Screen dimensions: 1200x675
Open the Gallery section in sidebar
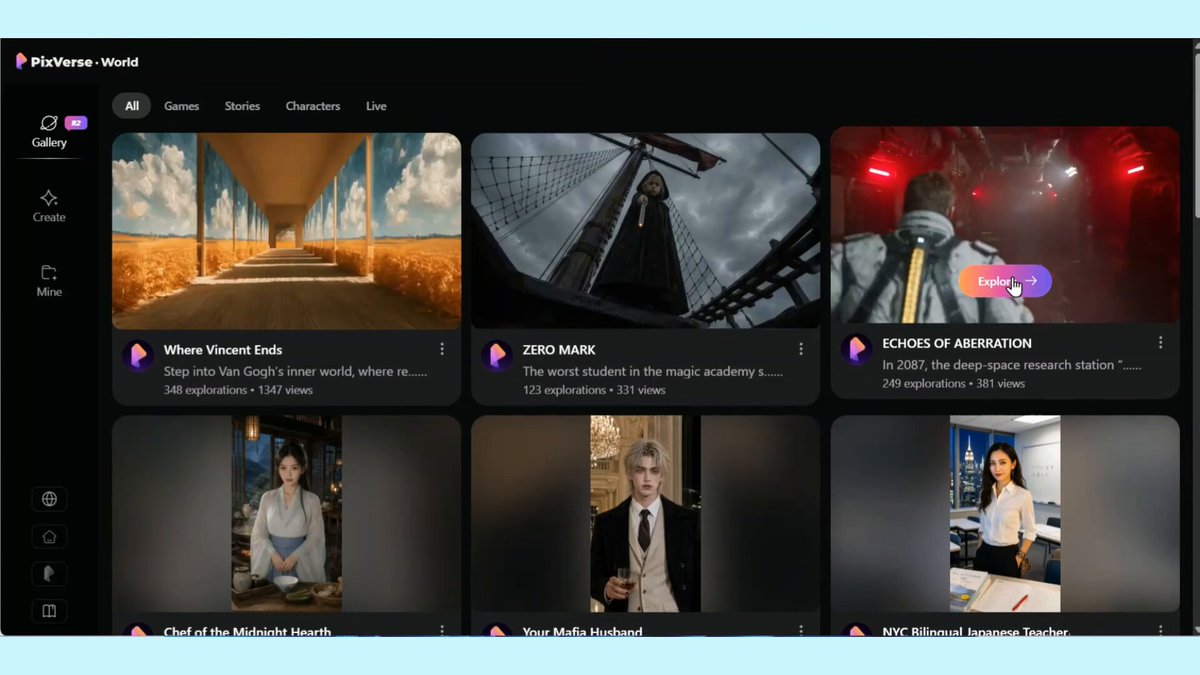[x=49, y=132]
